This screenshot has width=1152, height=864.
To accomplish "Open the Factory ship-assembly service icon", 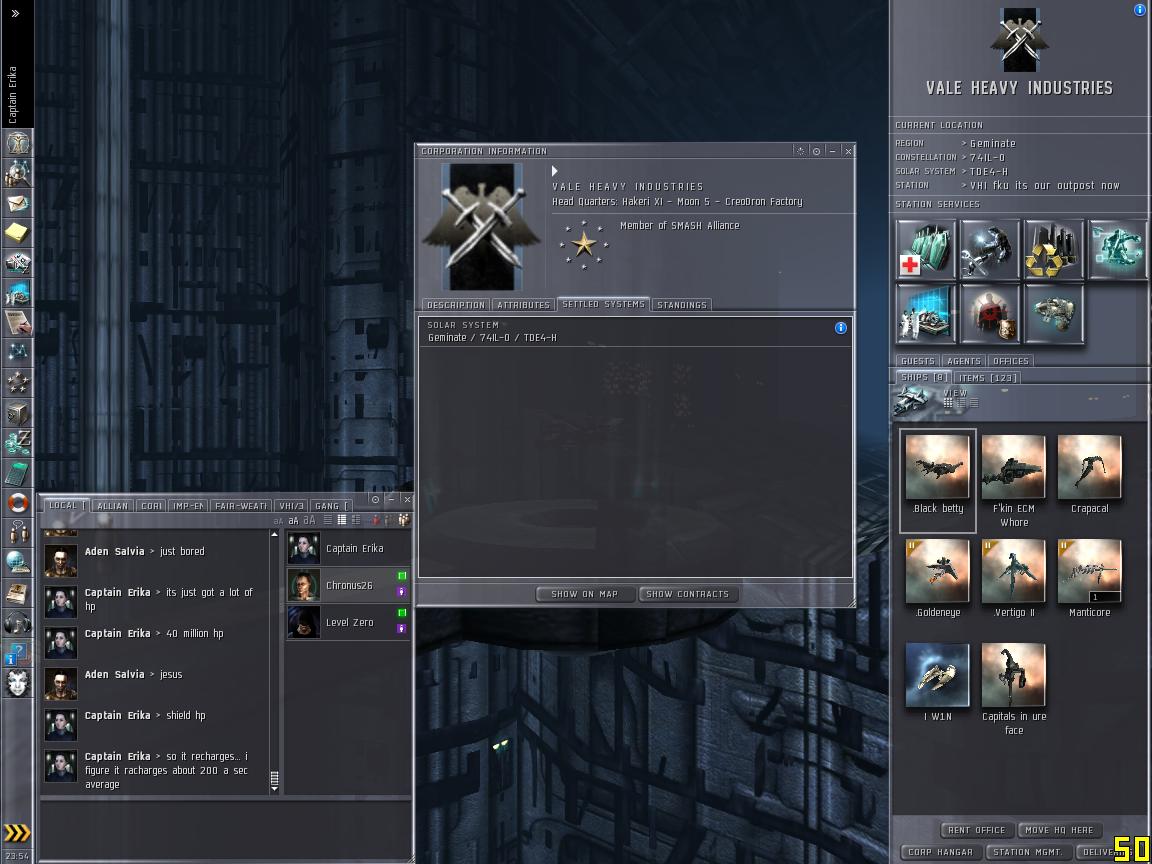I will [1054, 314].
